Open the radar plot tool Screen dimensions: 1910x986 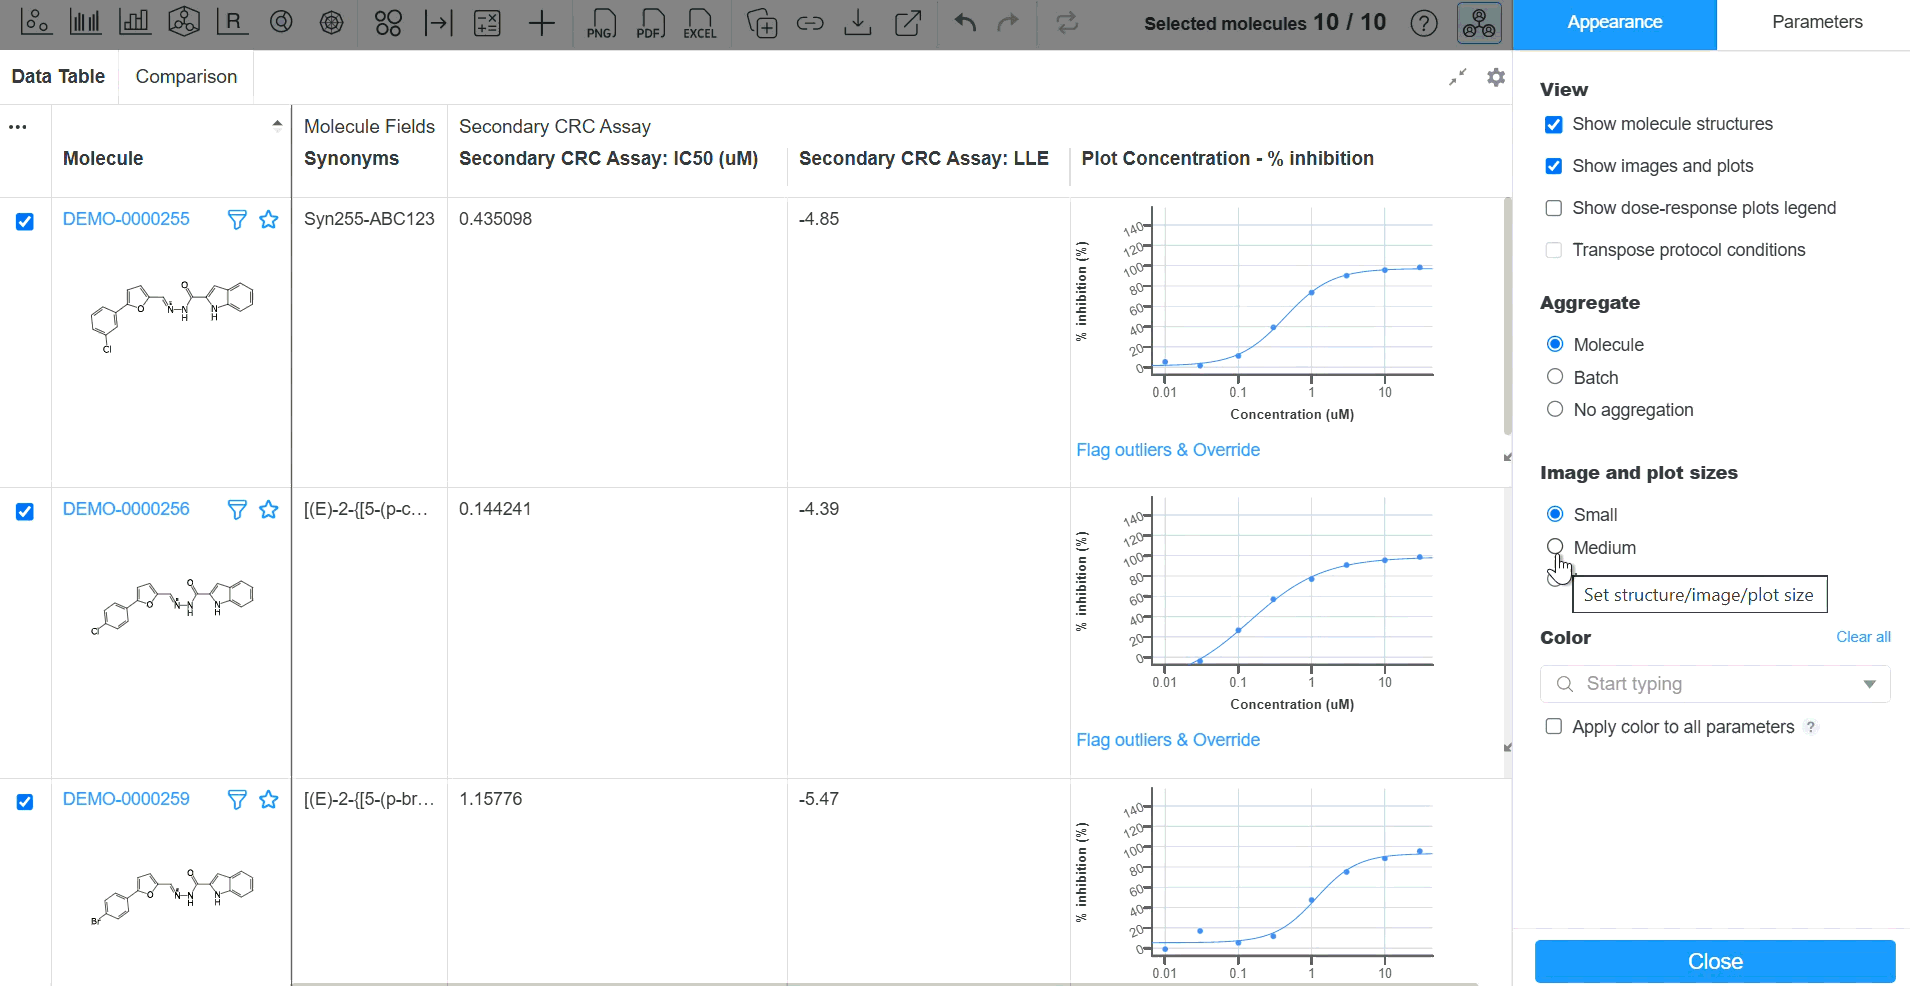point(332,22)
